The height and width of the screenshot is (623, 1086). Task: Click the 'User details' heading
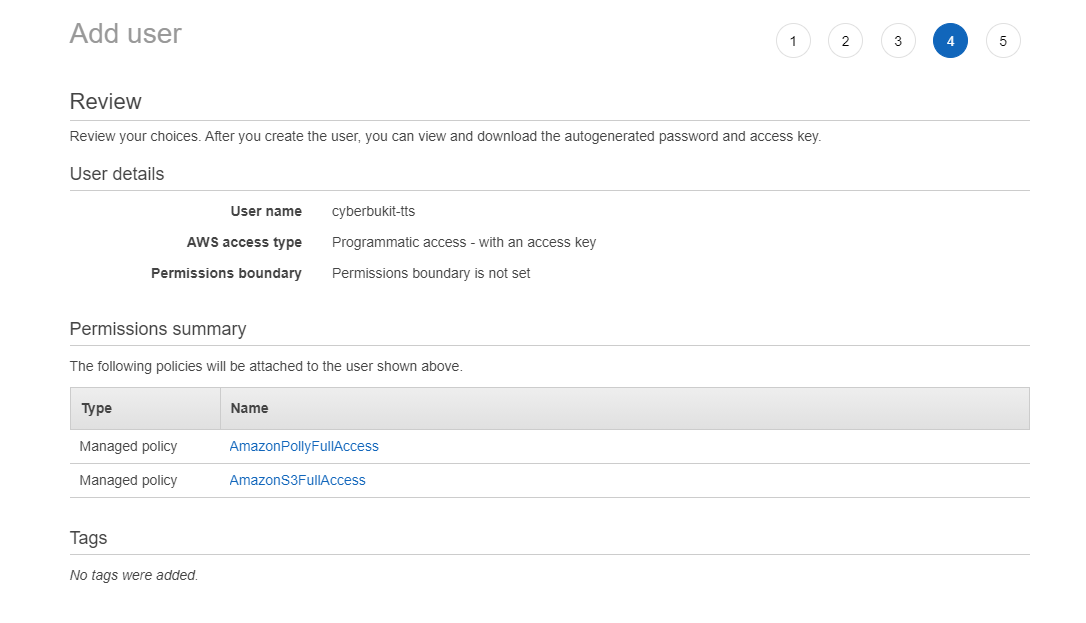(x=117, y=174)
